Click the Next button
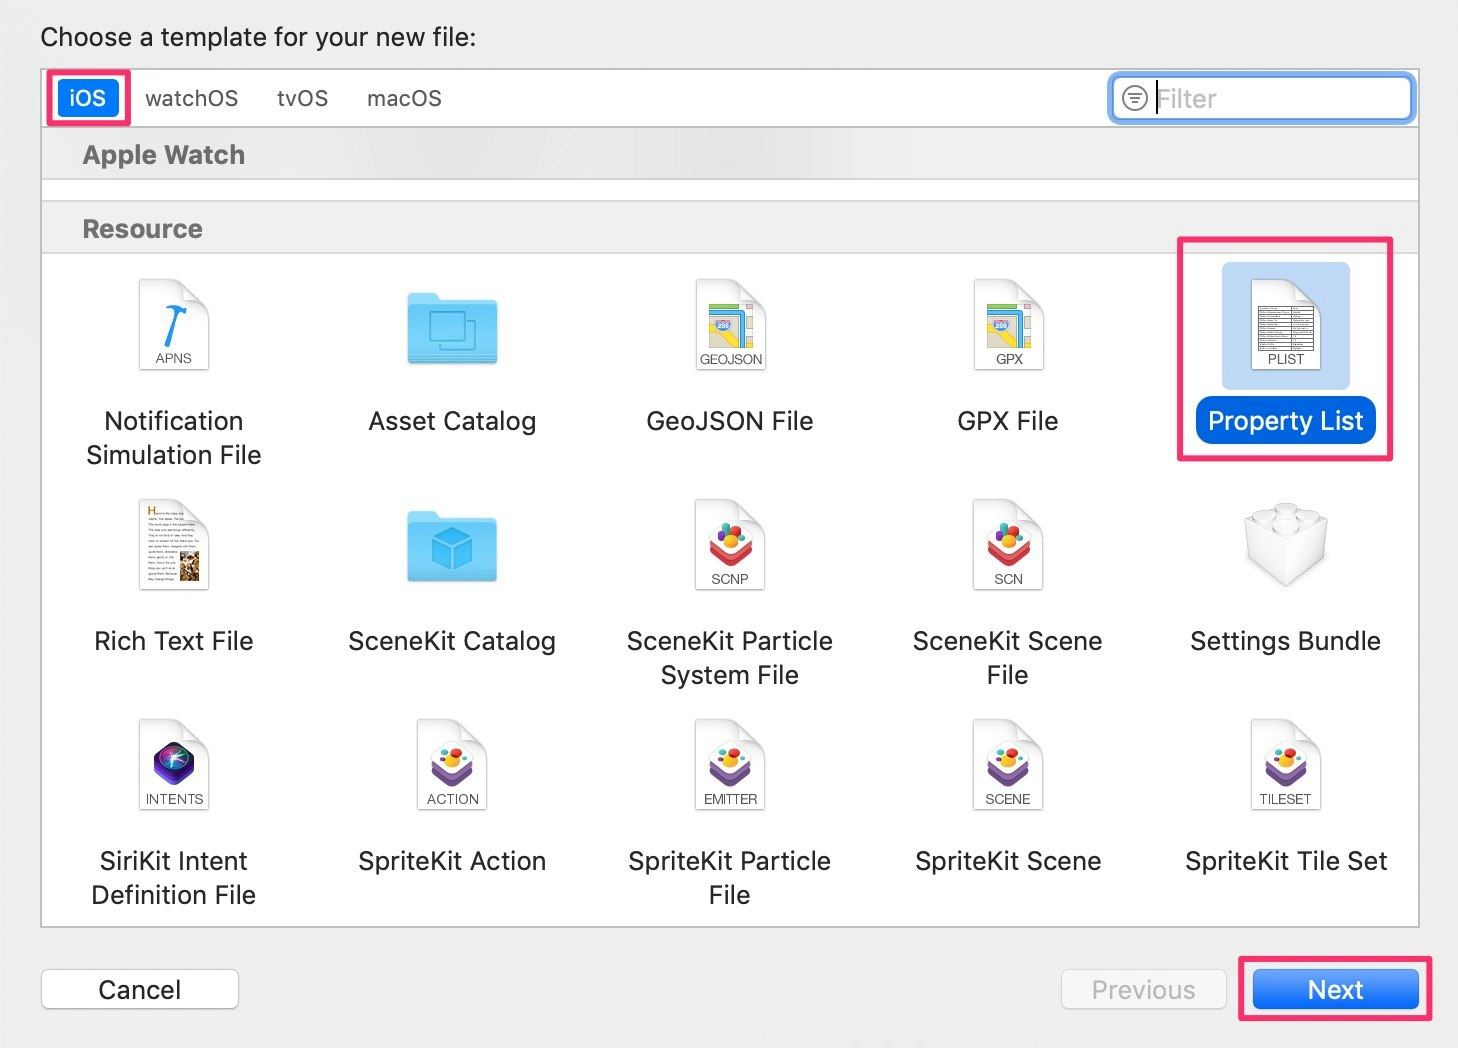This screenshot has width=1458, height=1048. pyautogui.click(x=1336, y=989)
